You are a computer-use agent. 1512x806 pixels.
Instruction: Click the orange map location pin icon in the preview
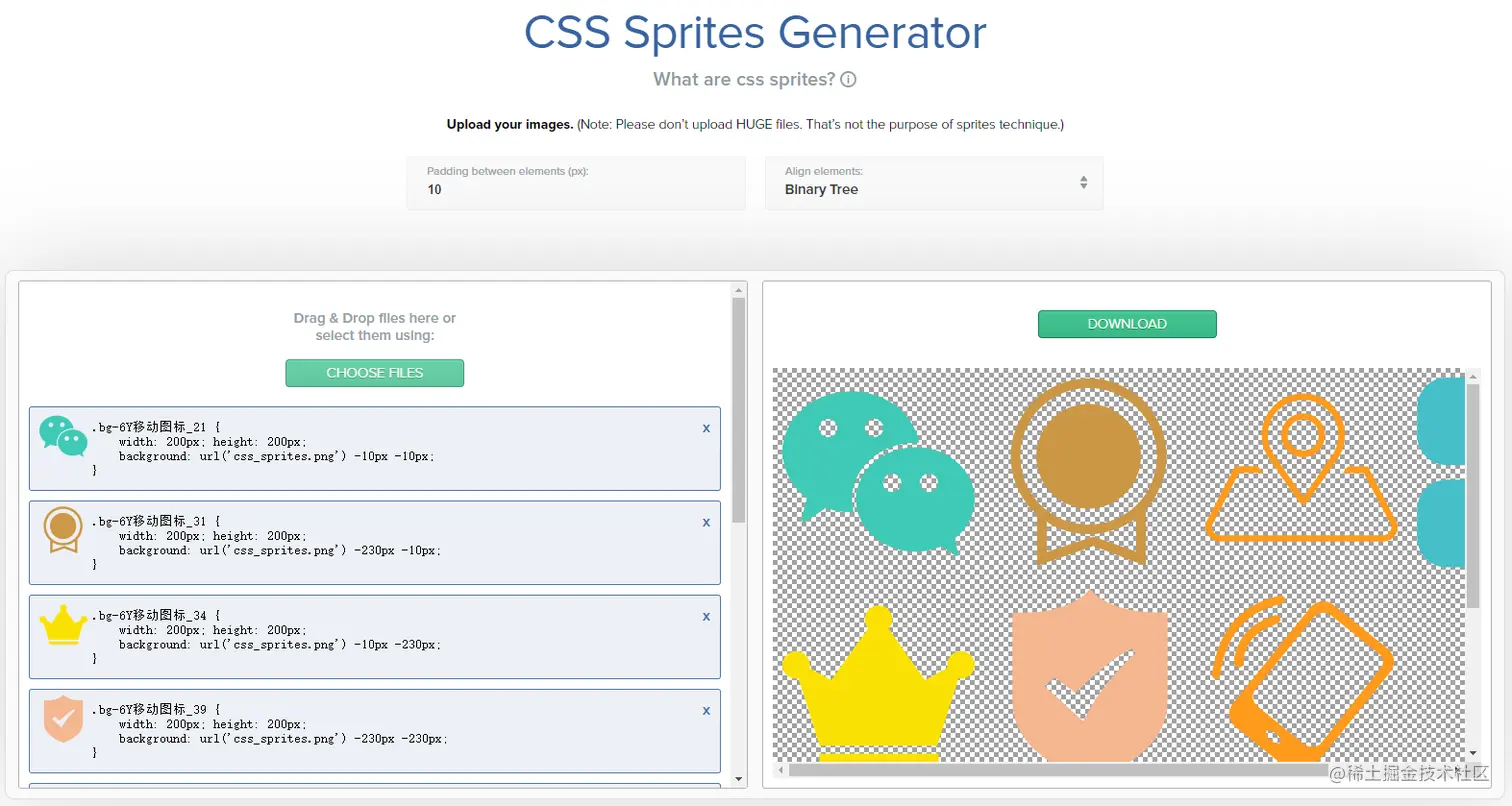(x=1301, y=468)
